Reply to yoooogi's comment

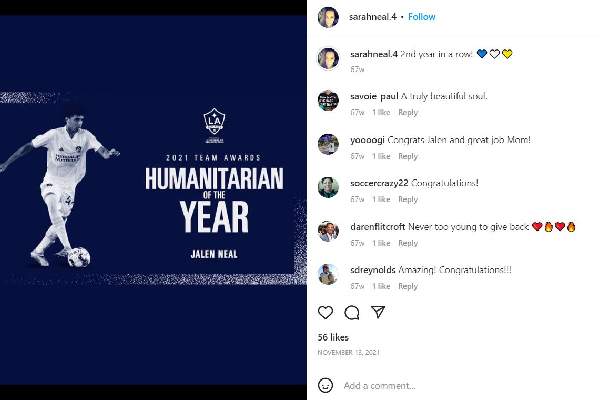[408, 156]
